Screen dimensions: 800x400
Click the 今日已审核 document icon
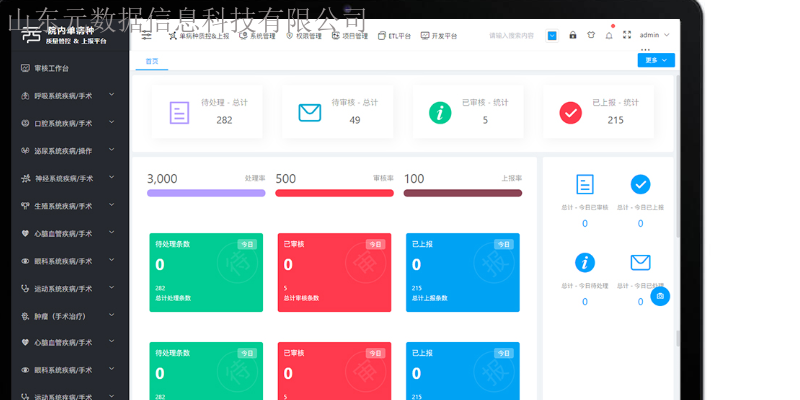click(x=585, y=184)
